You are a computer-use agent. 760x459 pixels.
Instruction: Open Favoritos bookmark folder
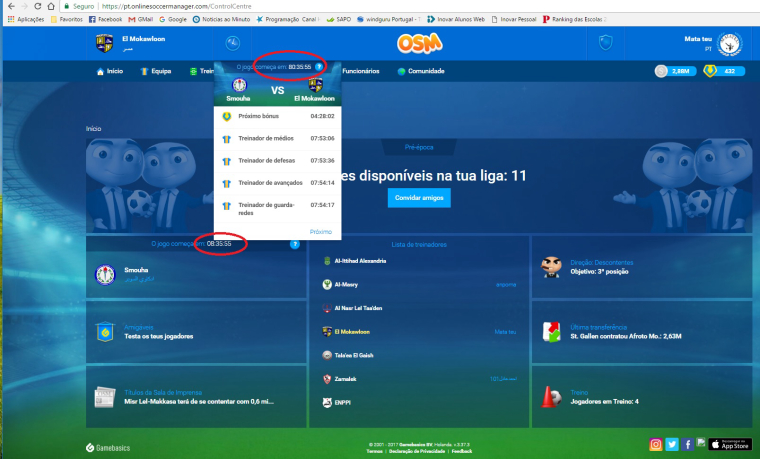click(67, 19)
